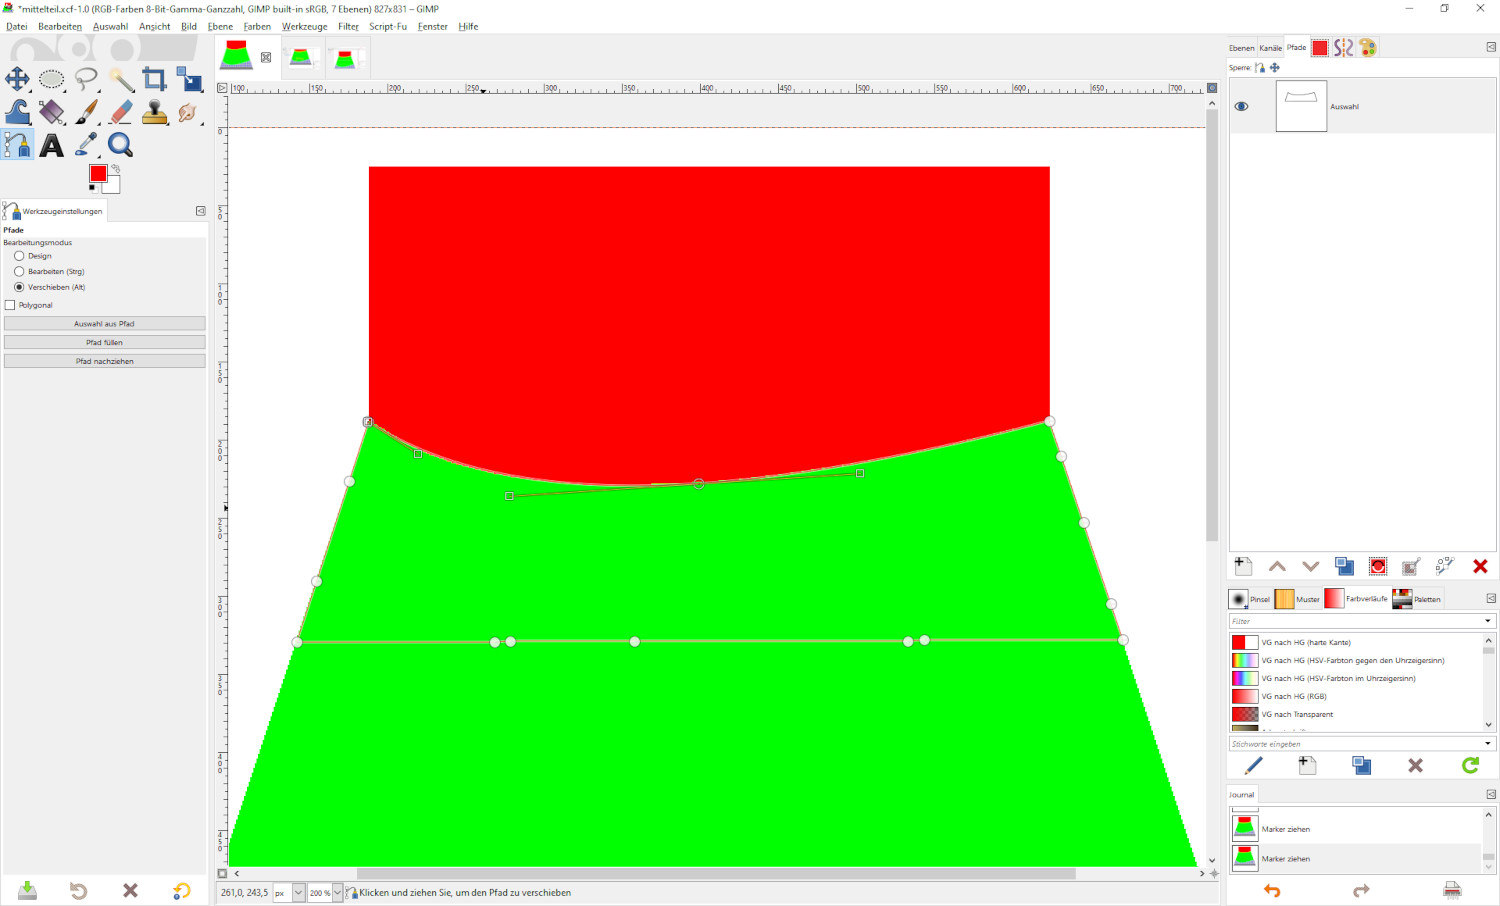Choose Bearbeiten (Strg) edit mode
This screenshot has width=1500, height=906.
tap(19, 271)
